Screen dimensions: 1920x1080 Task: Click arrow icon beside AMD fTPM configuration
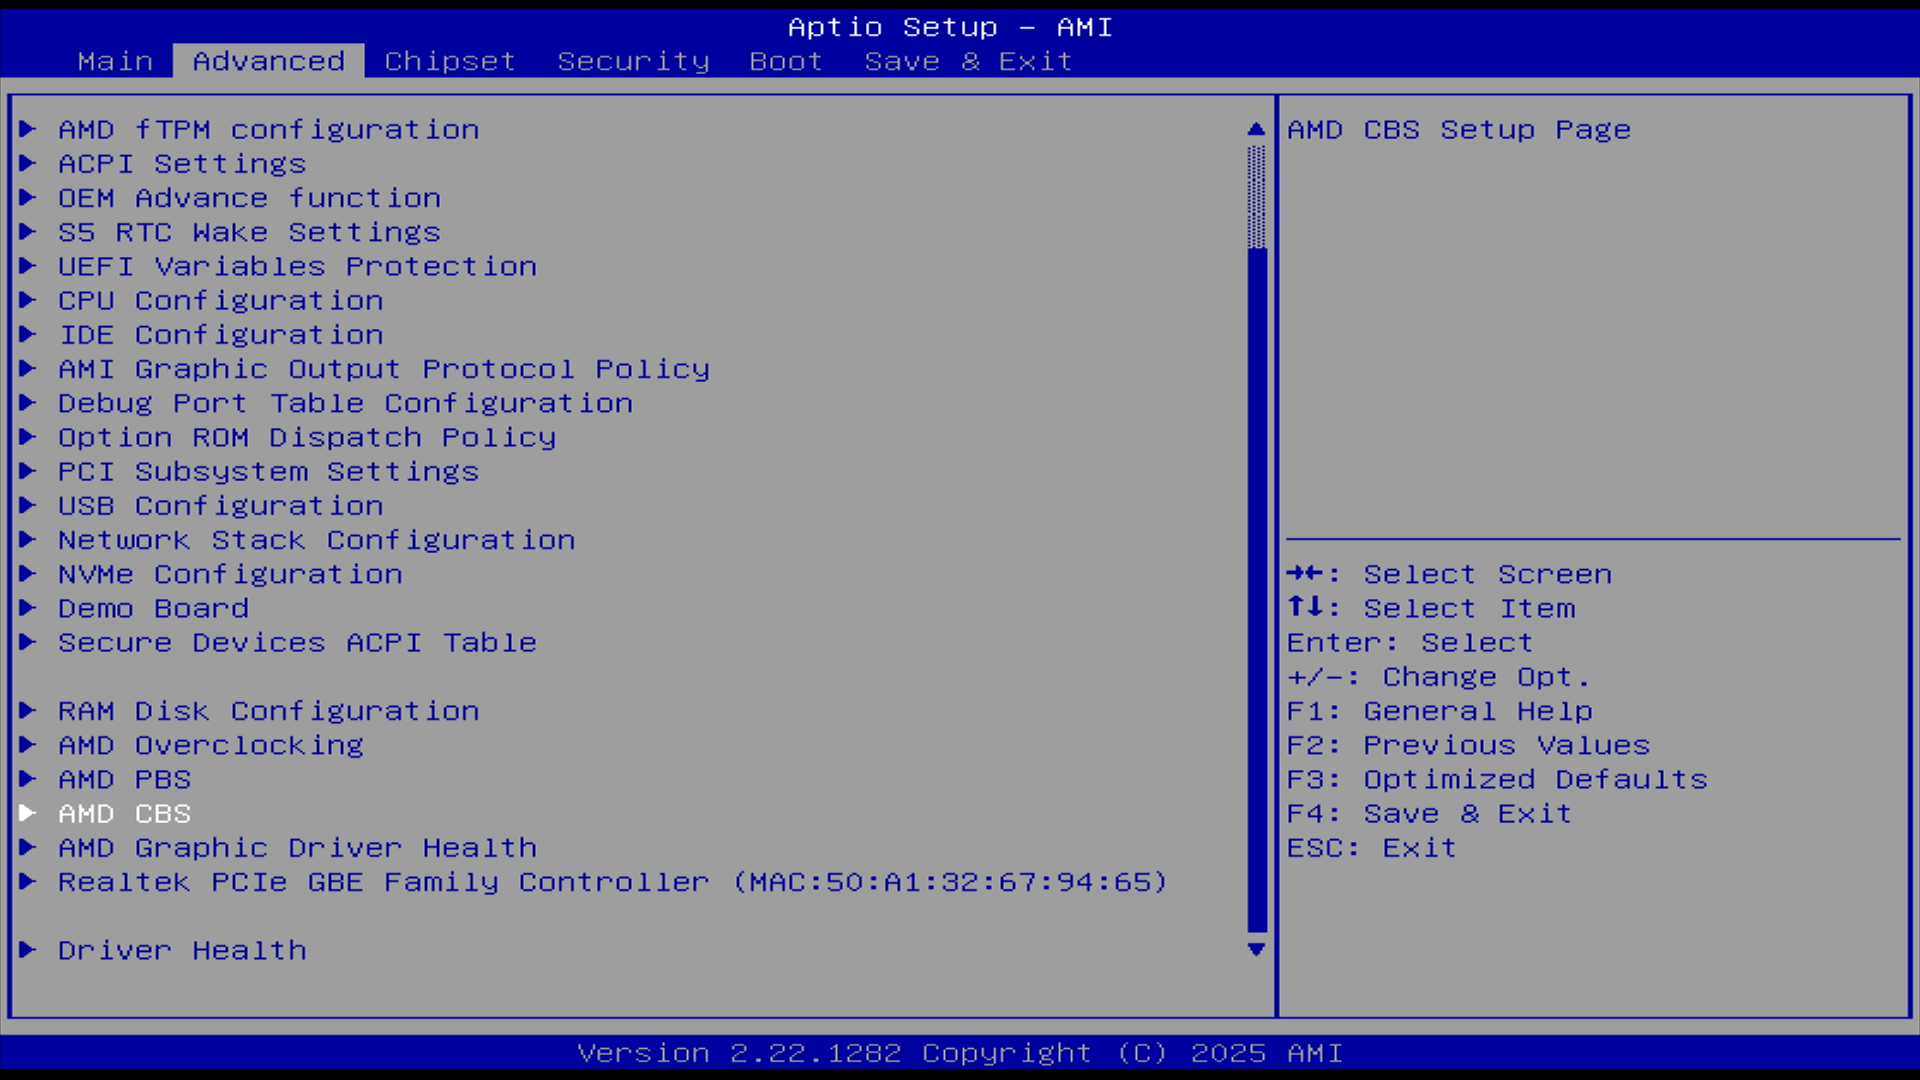[28, 129]
